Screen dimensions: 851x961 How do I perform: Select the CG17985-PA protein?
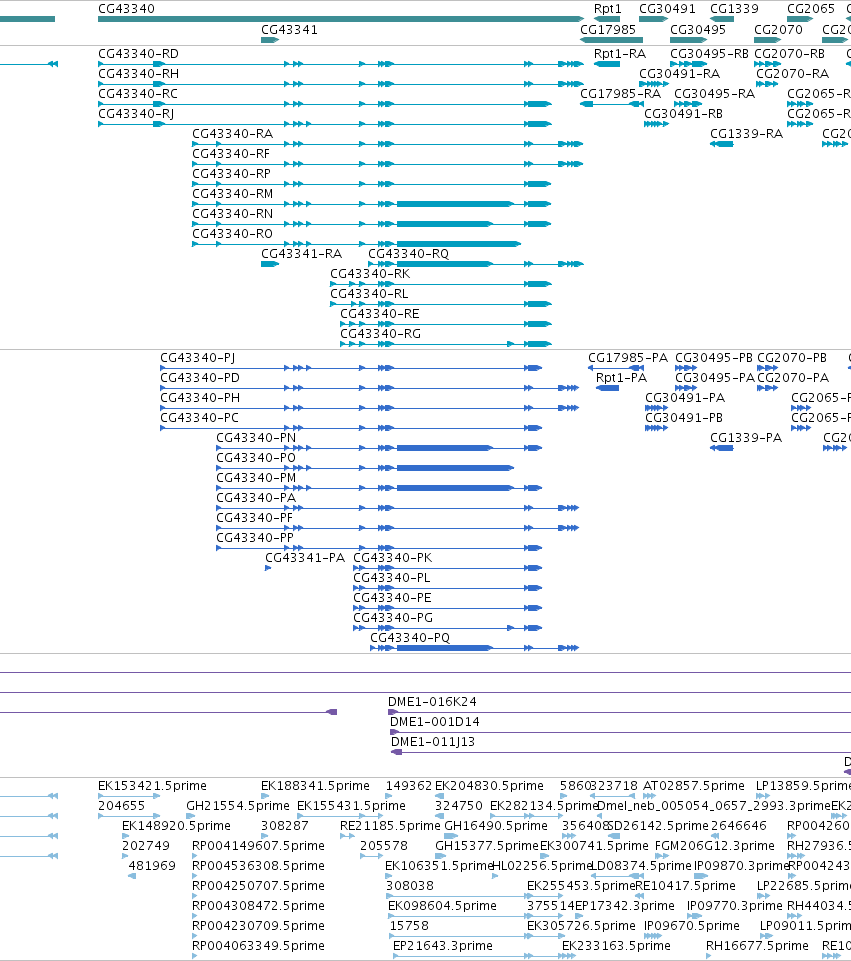[628, 358]
